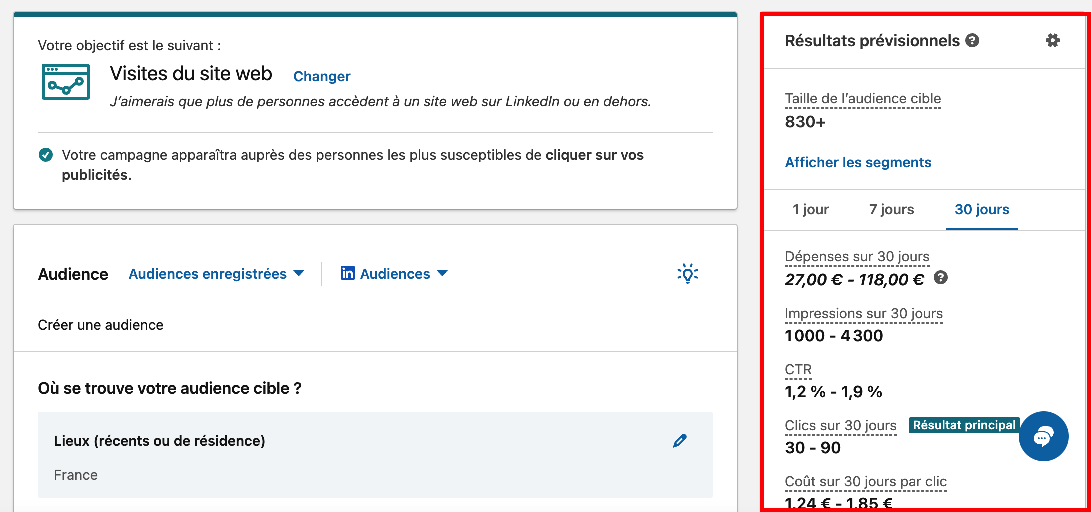Open Afficher les segments link
The width and height of the screenshot is (1092, 512).
point(857,162)
